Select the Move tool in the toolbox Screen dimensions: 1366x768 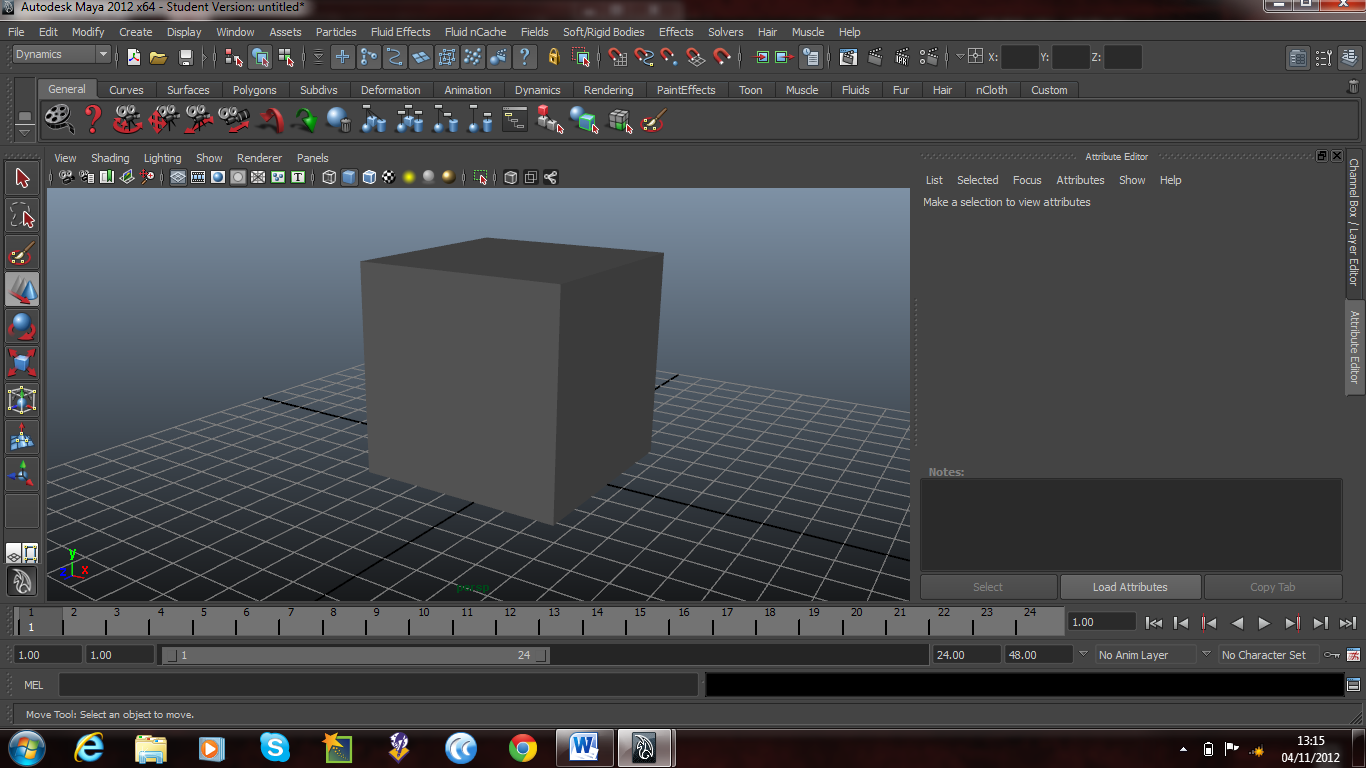(x=22, y=290)
